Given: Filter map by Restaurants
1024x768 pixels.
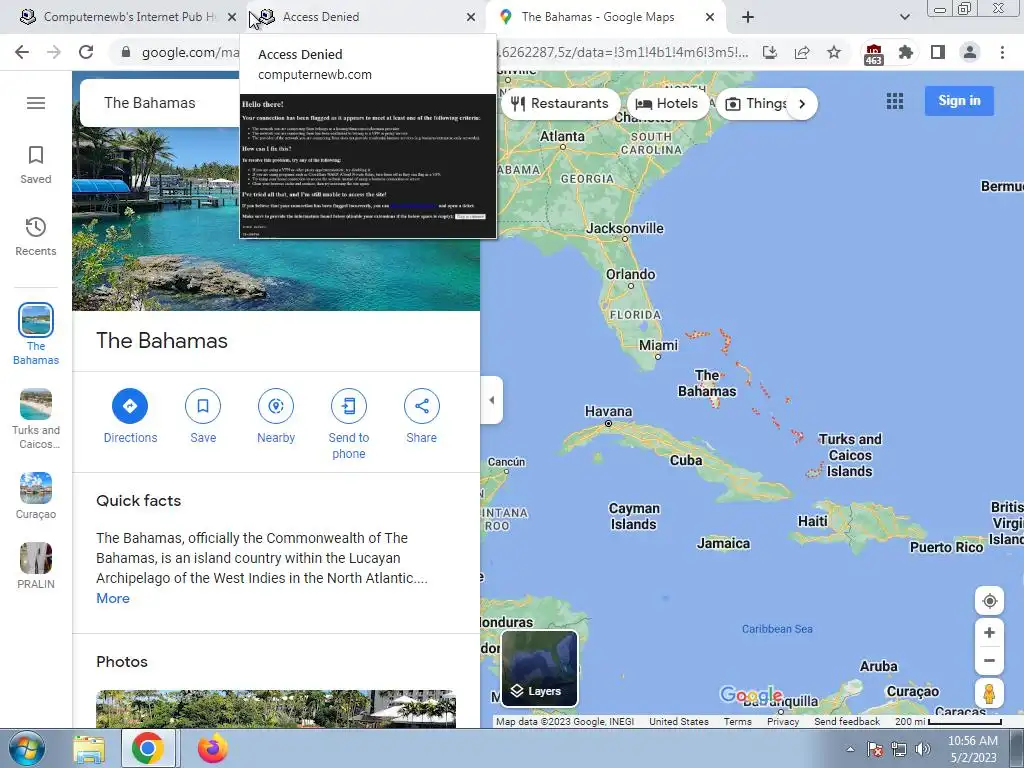Looking at the screenshot, I should point(560,103).
